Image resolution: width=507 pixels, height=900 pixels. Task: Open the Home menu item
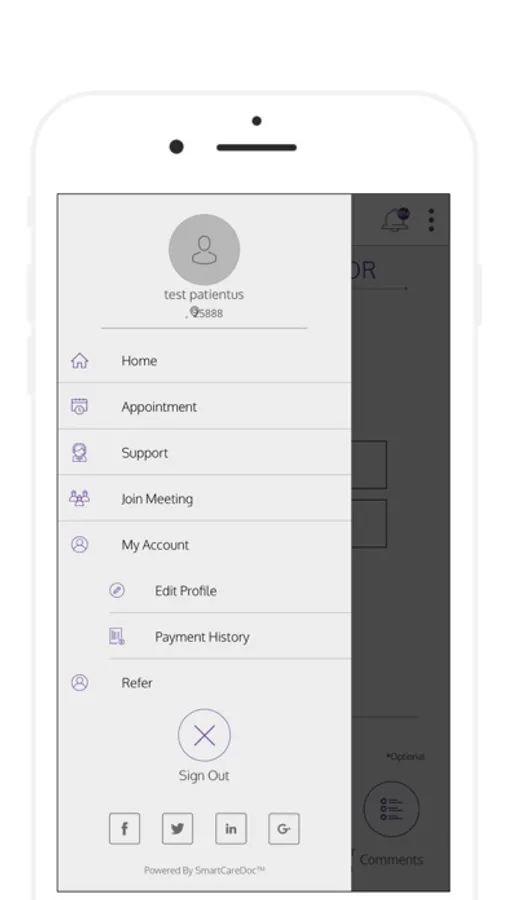(x=204, y=360)
